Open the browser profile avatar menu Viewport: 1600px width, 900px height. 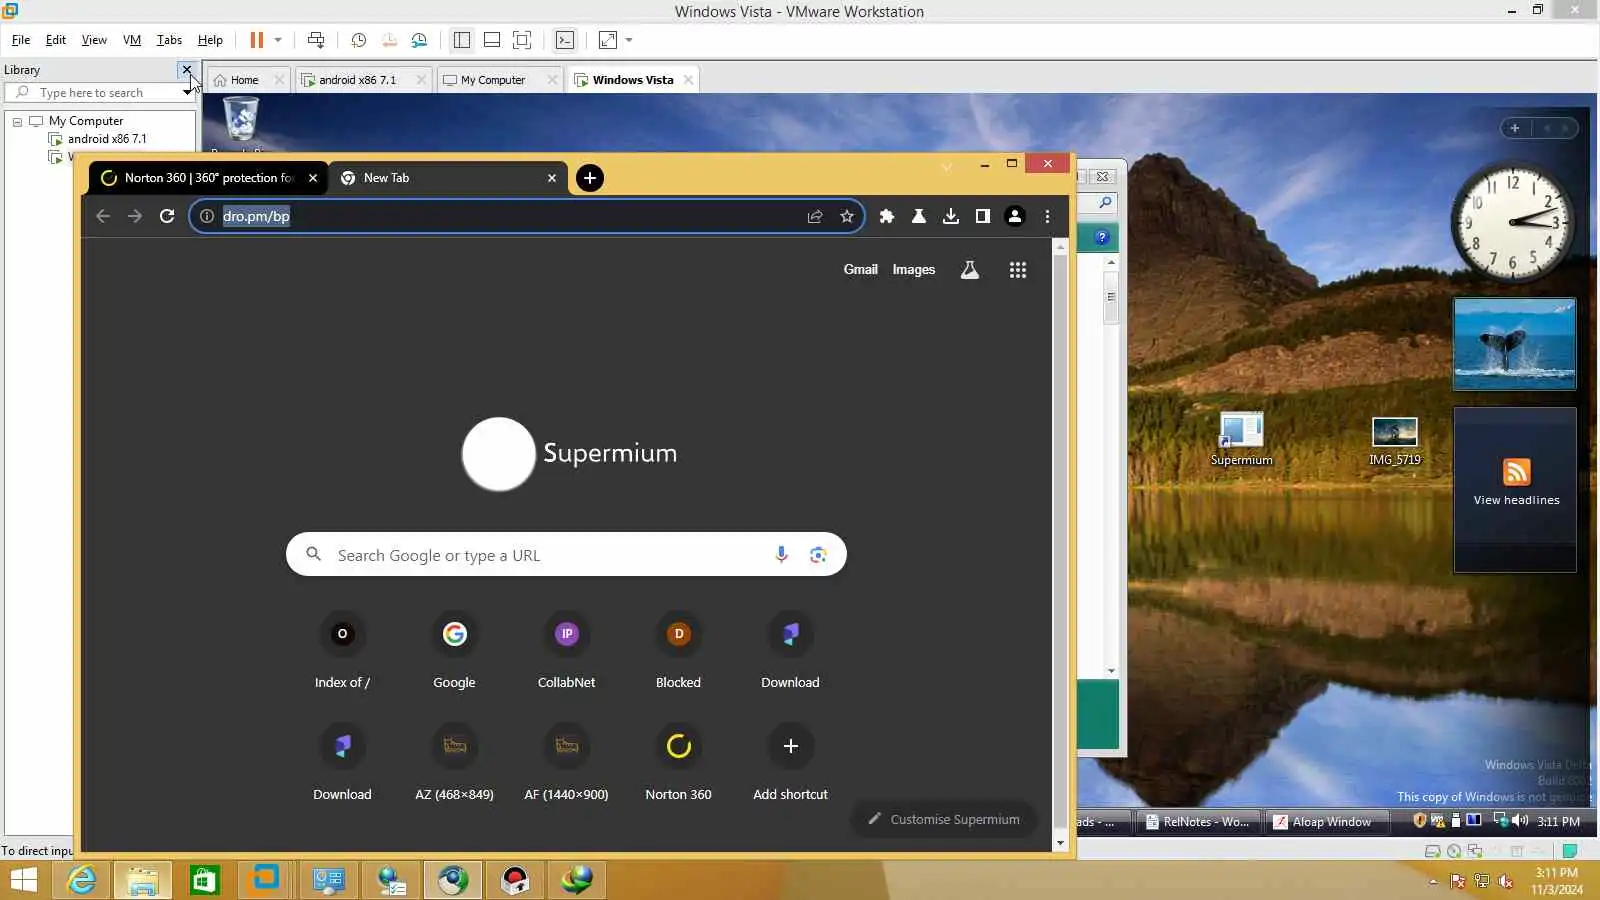pyautogui.click(x=1015, y=216)
